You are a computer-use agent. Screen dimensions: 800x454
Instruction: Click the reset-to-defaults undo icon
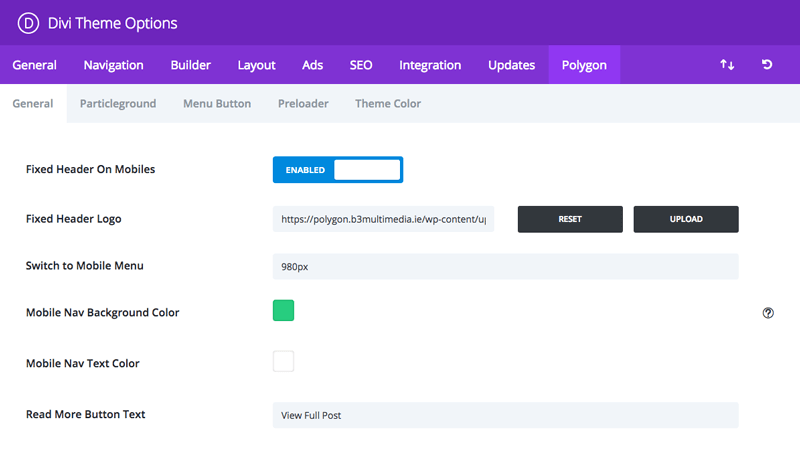[x=767, y=64]
